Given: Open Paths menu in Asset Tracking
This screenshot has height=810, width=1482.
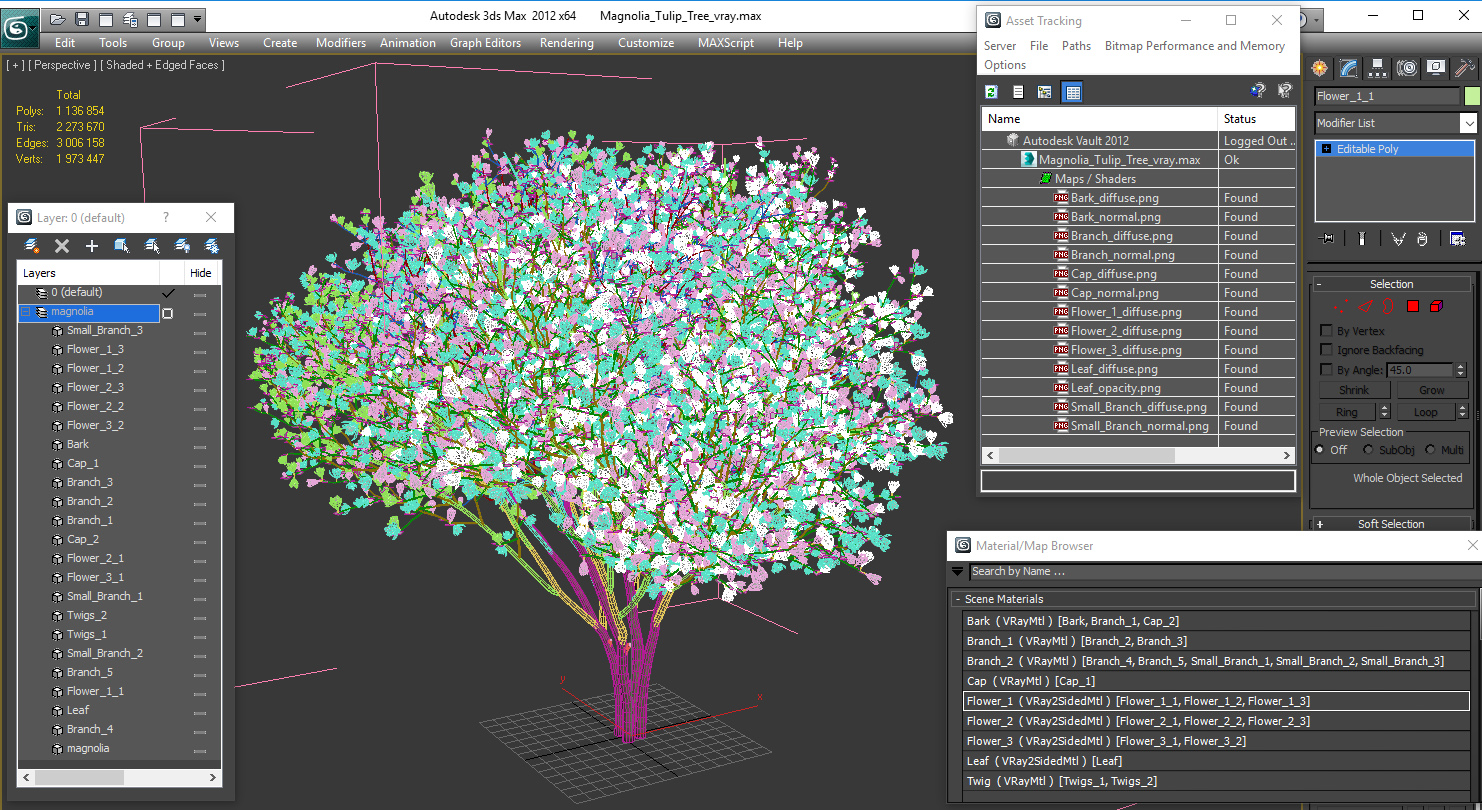Looking at the screenshot, I should click(x=1076, y=46).
